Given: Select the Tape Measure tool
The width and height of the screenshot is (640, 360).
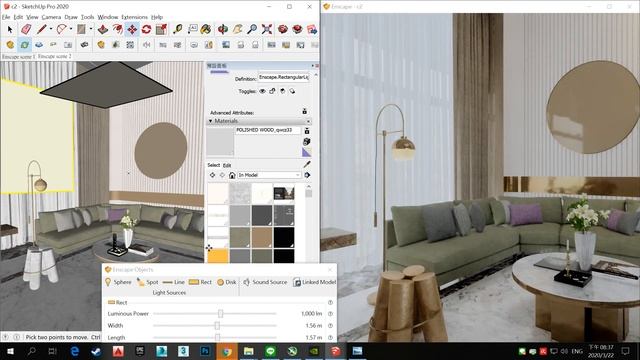Looking at the screenshot, I should [178, 29].
